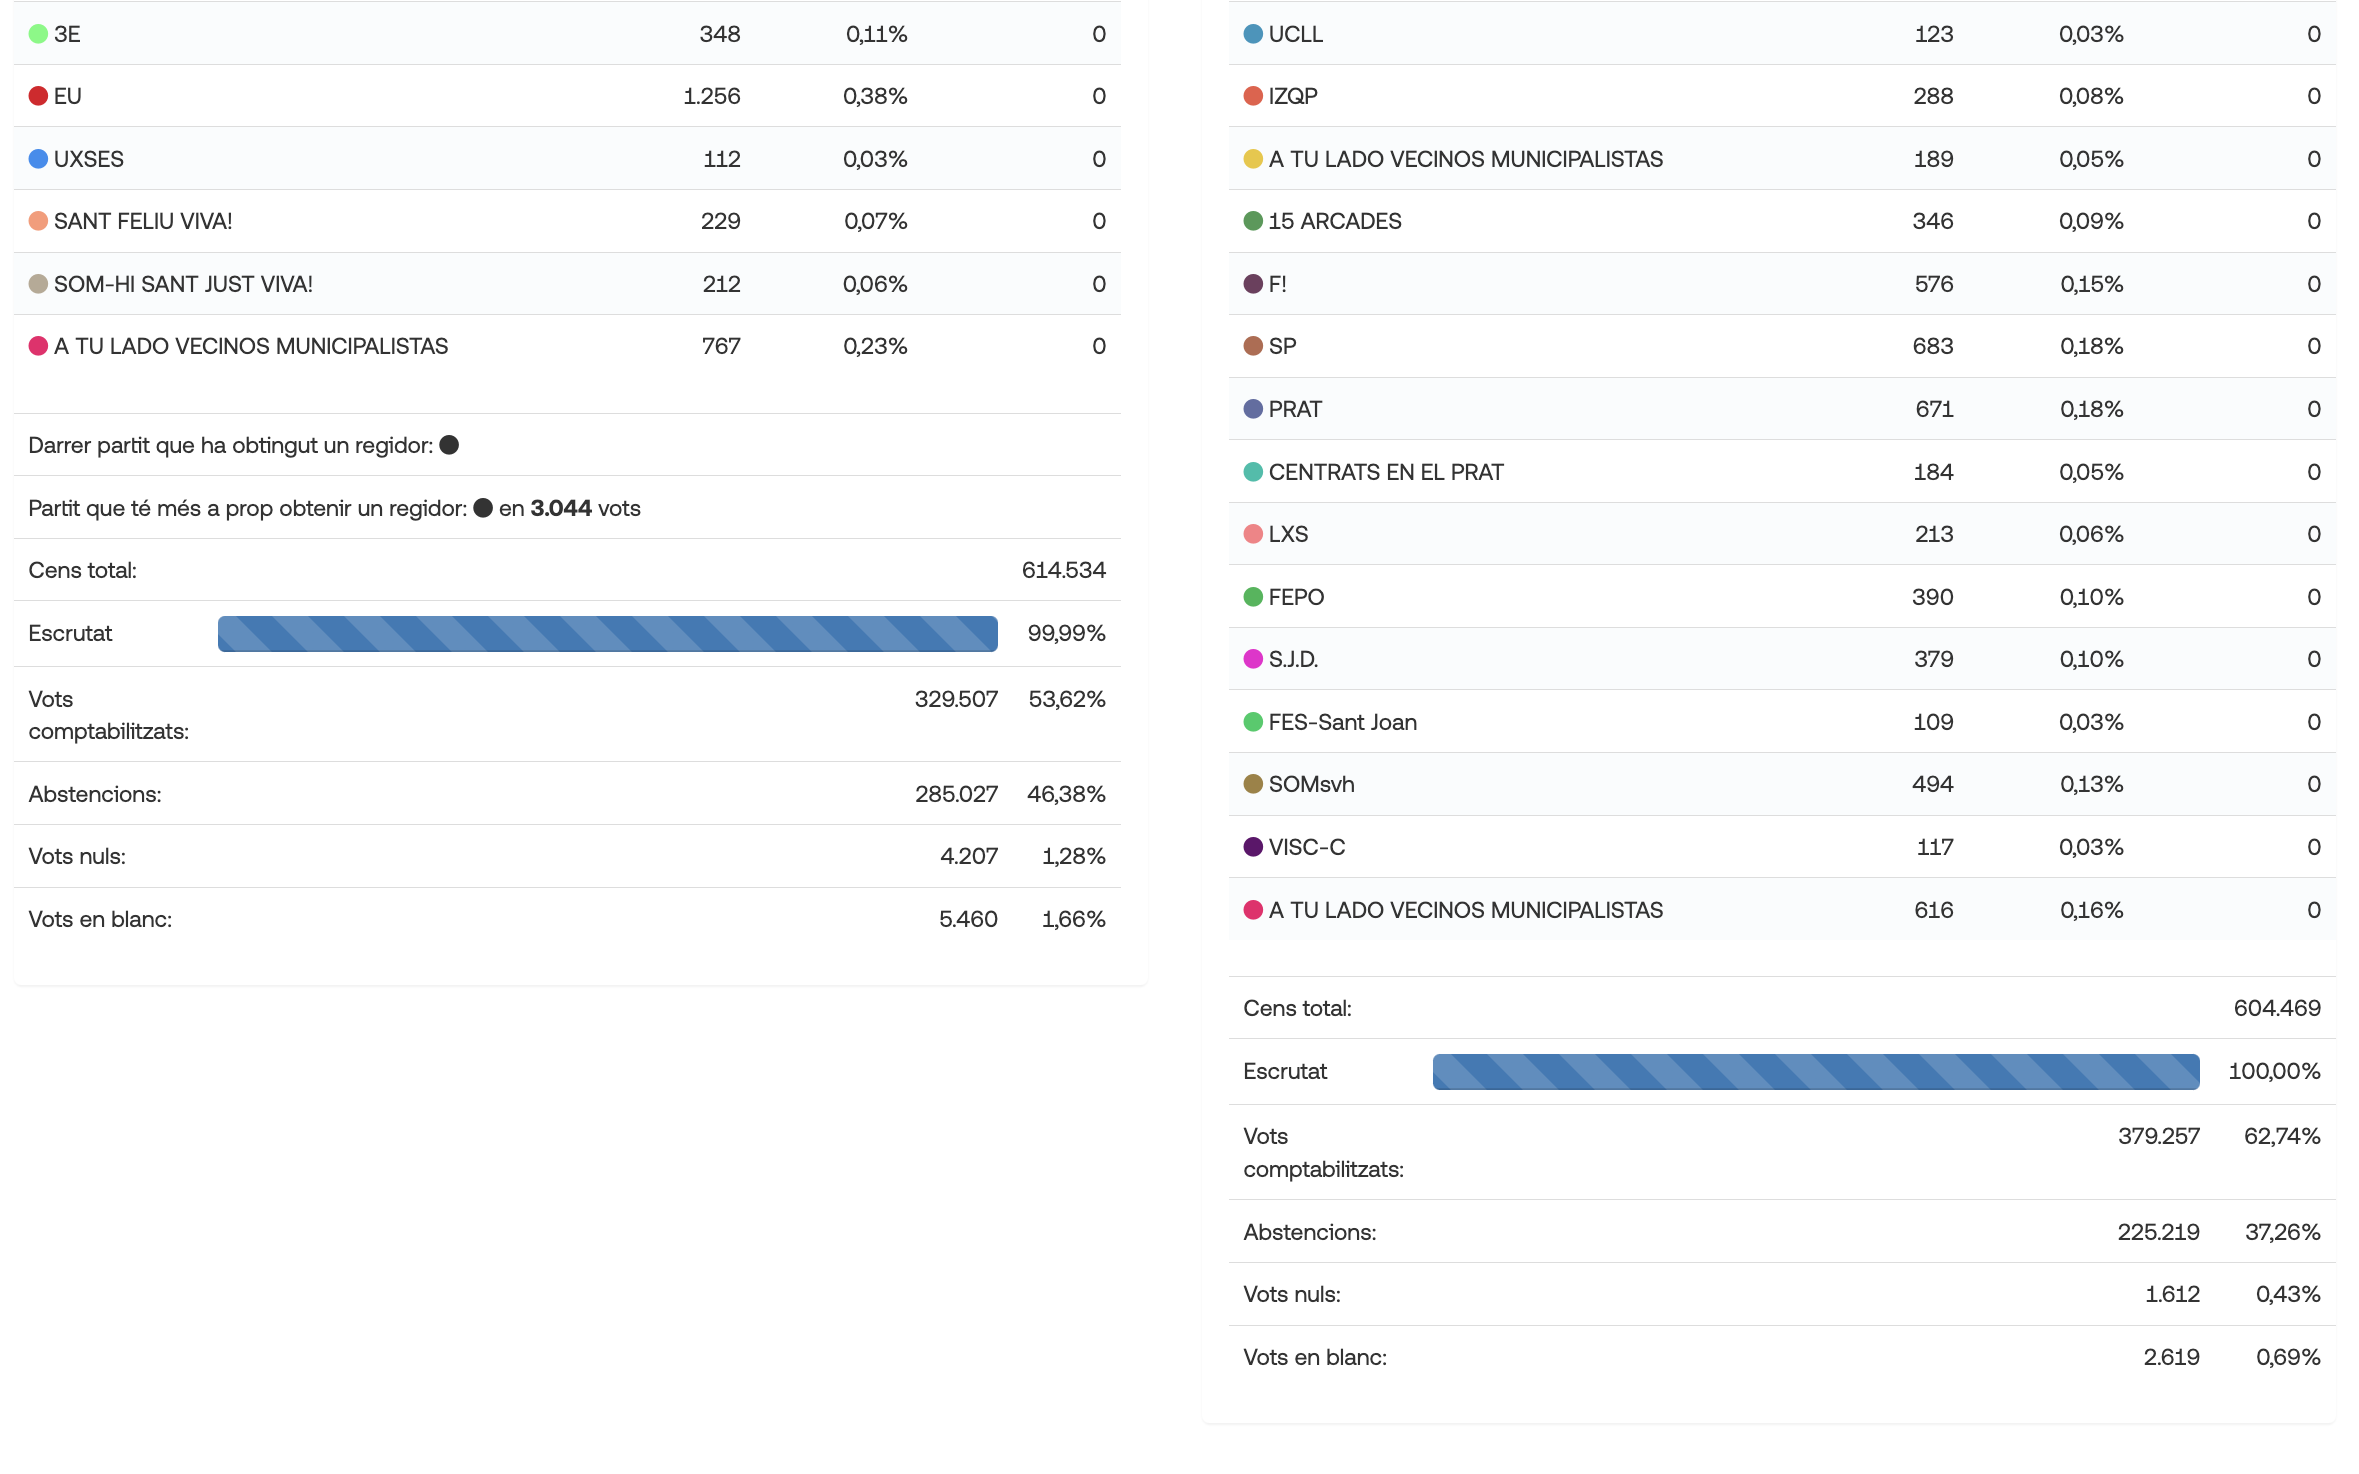Click the purple dot beside F!
The image size is (2359, 1474).
coord(1253,284)
